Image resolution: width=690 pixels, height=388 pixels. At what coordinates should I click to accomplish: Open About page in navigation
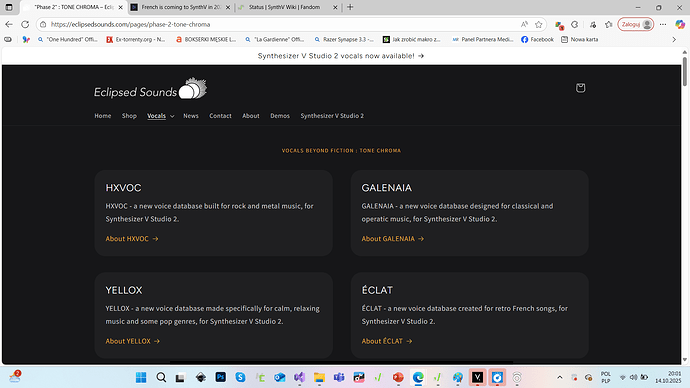251,116
